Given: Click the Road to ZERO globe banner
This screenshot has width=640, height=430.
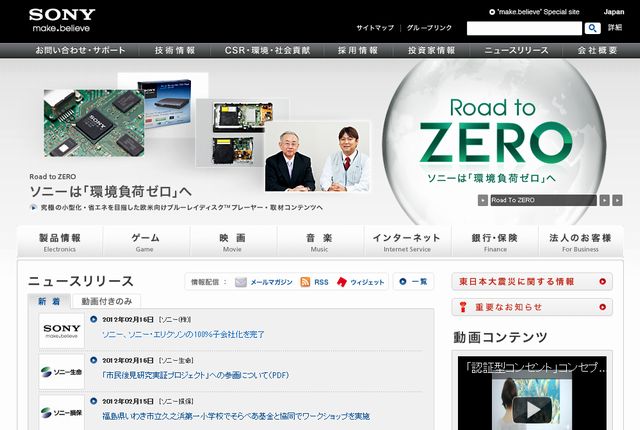Looking at the screenshot, I should (x=494, y=141).
